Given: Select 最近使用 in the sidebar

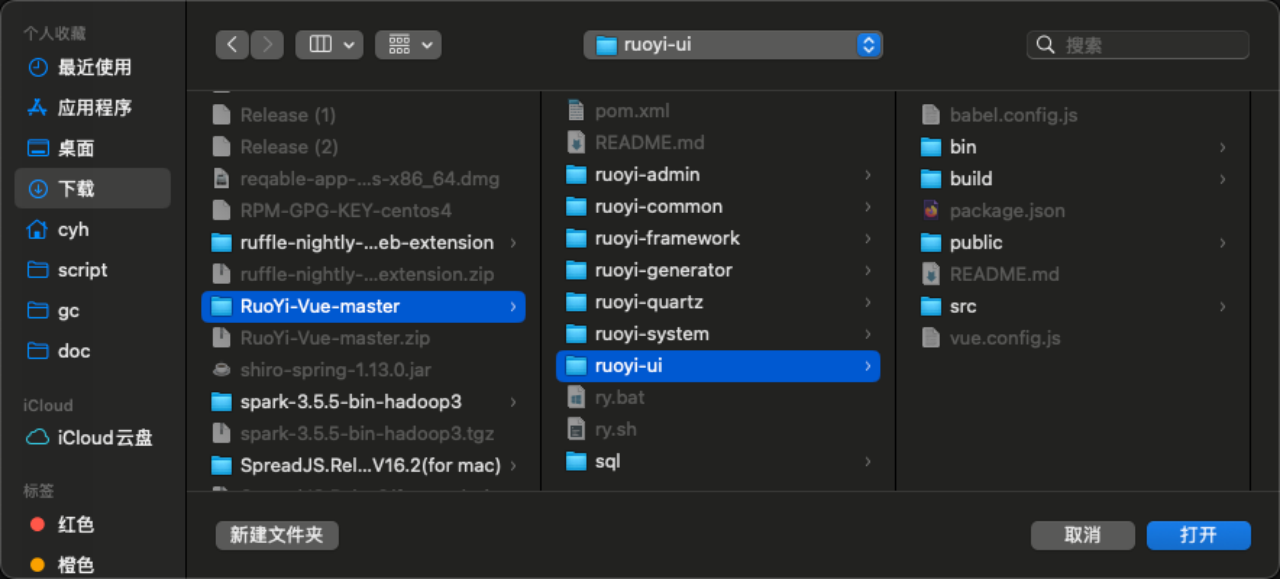Looking at the screenshot, I should (92, 67).
